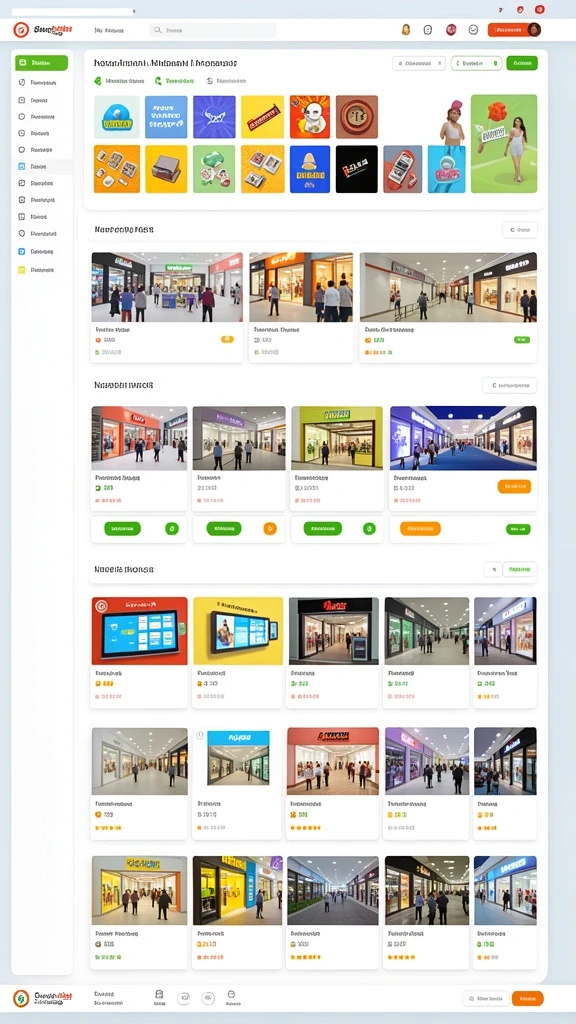Click round orange button under second mall card

(270, 528)
